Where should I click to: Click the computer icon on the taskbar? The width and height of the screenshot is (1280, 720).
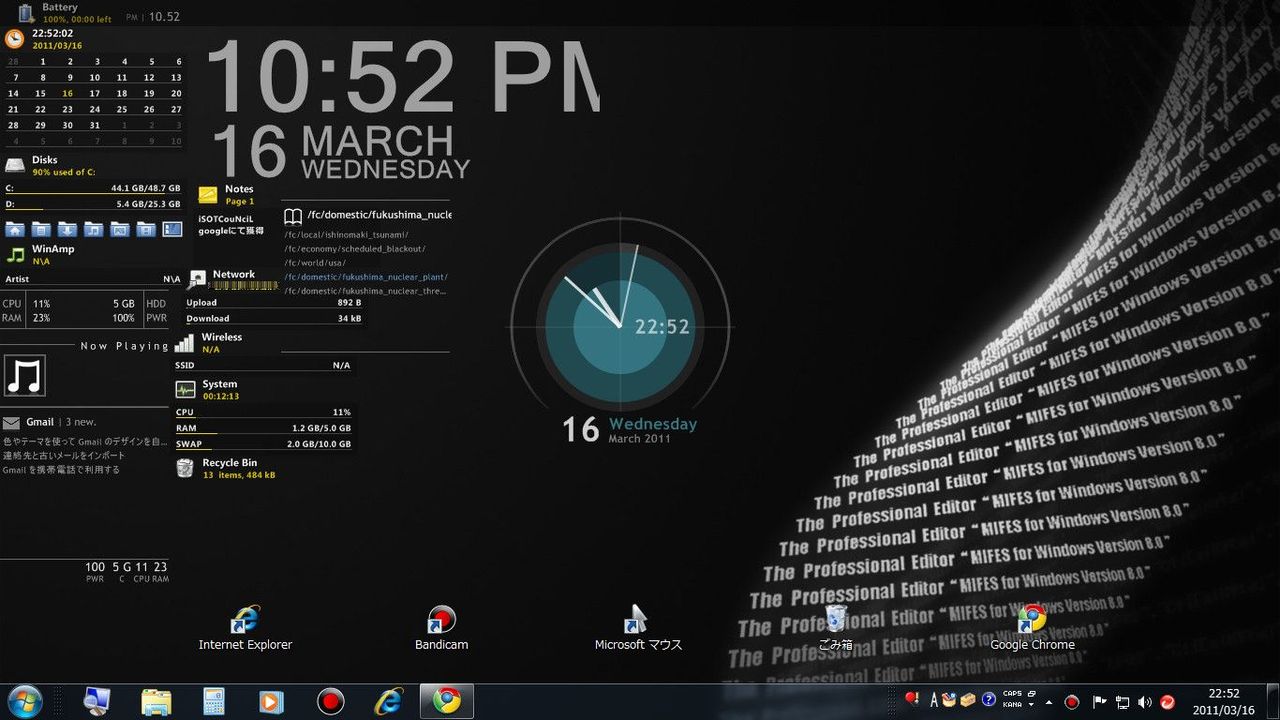click(x=97, y=701)
